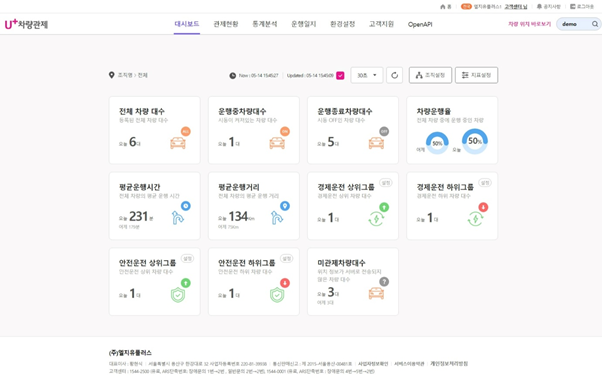Click car icon in 전체 차량 대수 card
Viewport: 602px width, 386px height.
178,143
